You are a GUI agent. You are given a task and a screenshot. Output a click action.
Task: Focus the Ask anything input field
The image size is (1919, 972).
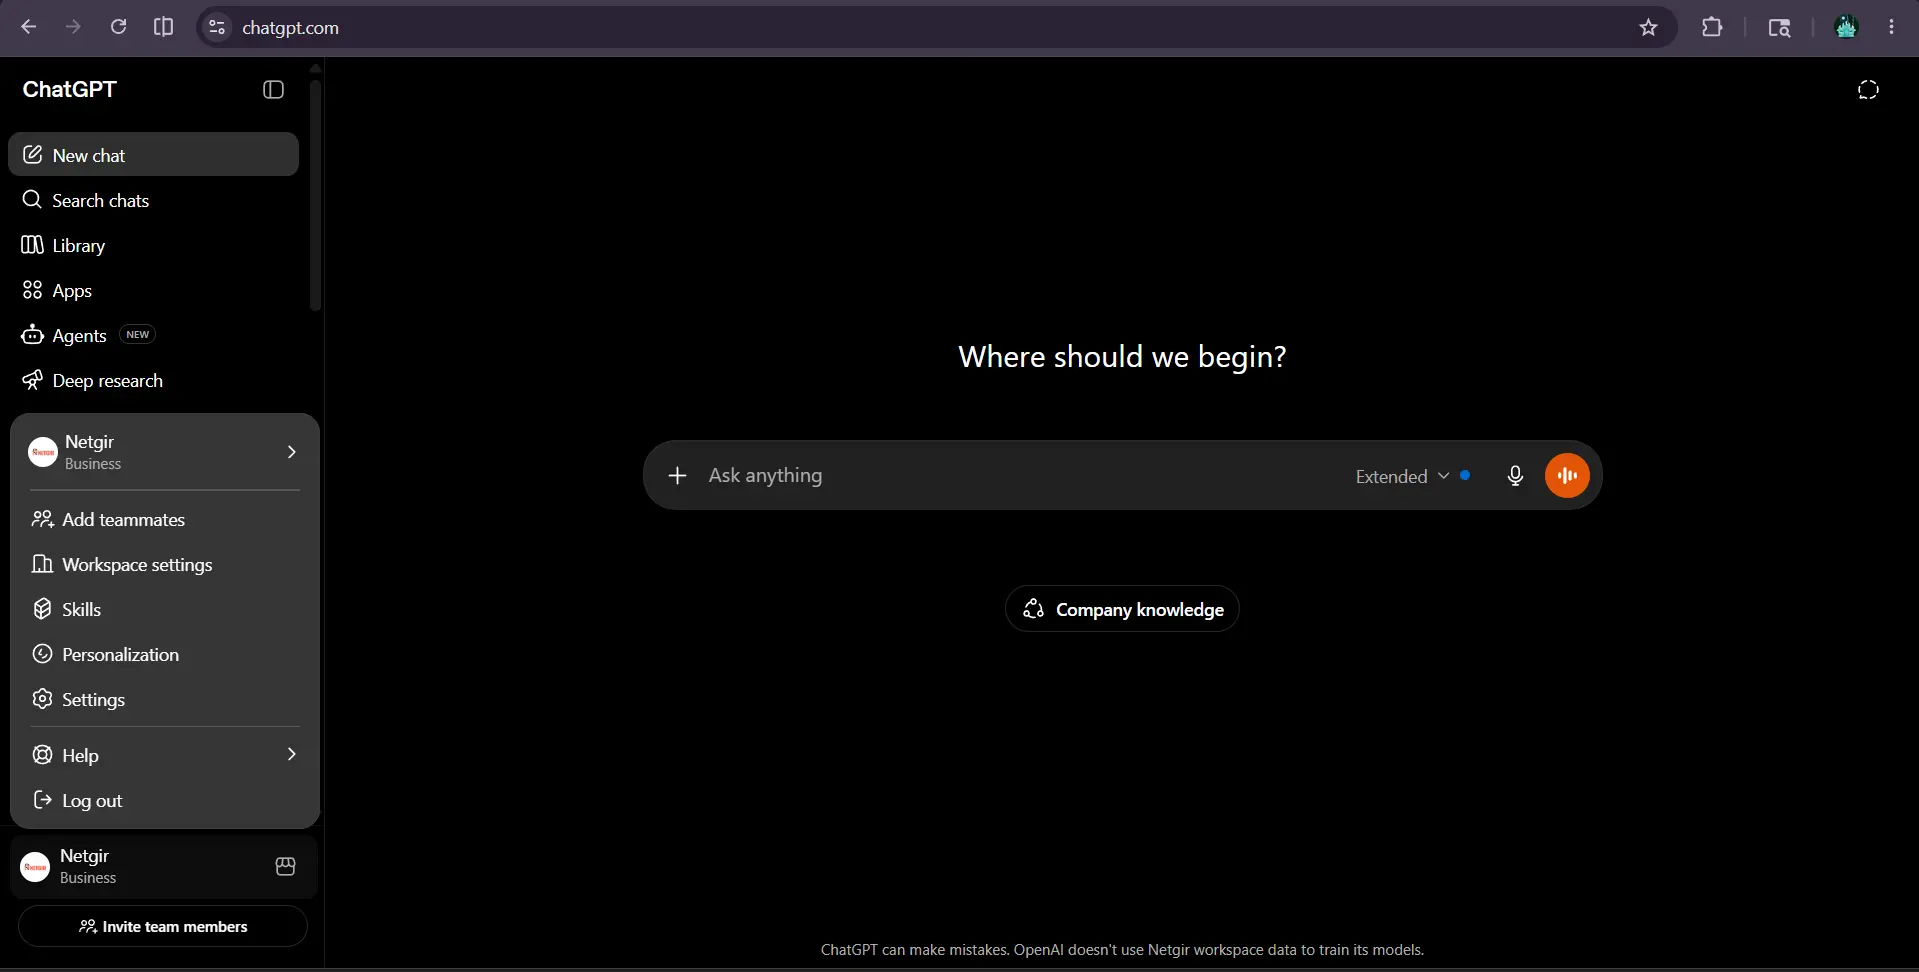click(x=1020, y=475)
